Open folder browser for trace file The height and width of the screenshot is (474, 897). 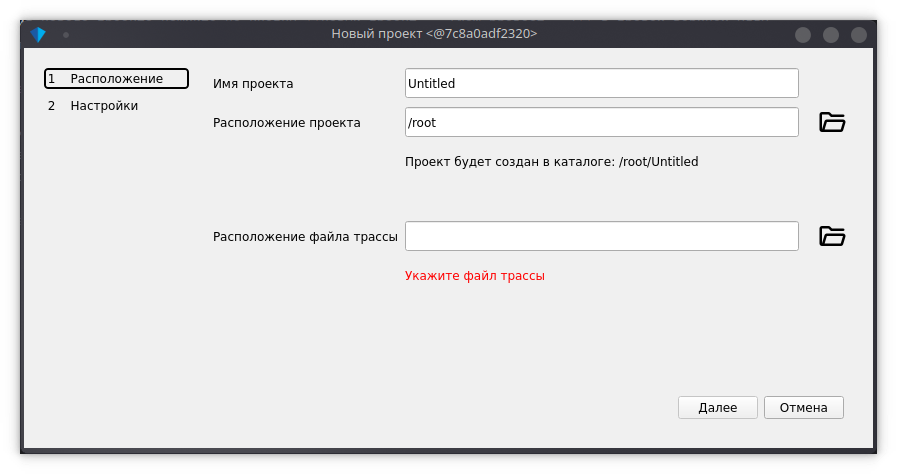coord(832,237)
